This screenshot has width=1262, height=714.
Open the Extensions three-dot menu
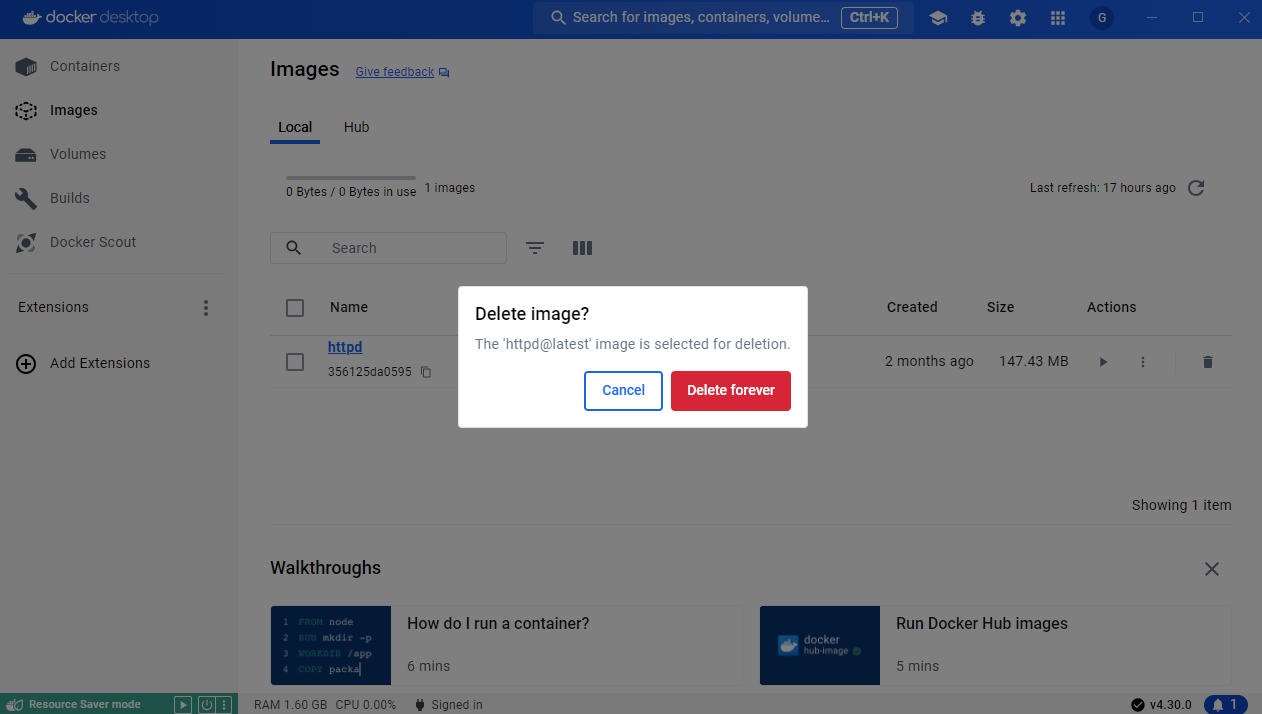(206, 308)
